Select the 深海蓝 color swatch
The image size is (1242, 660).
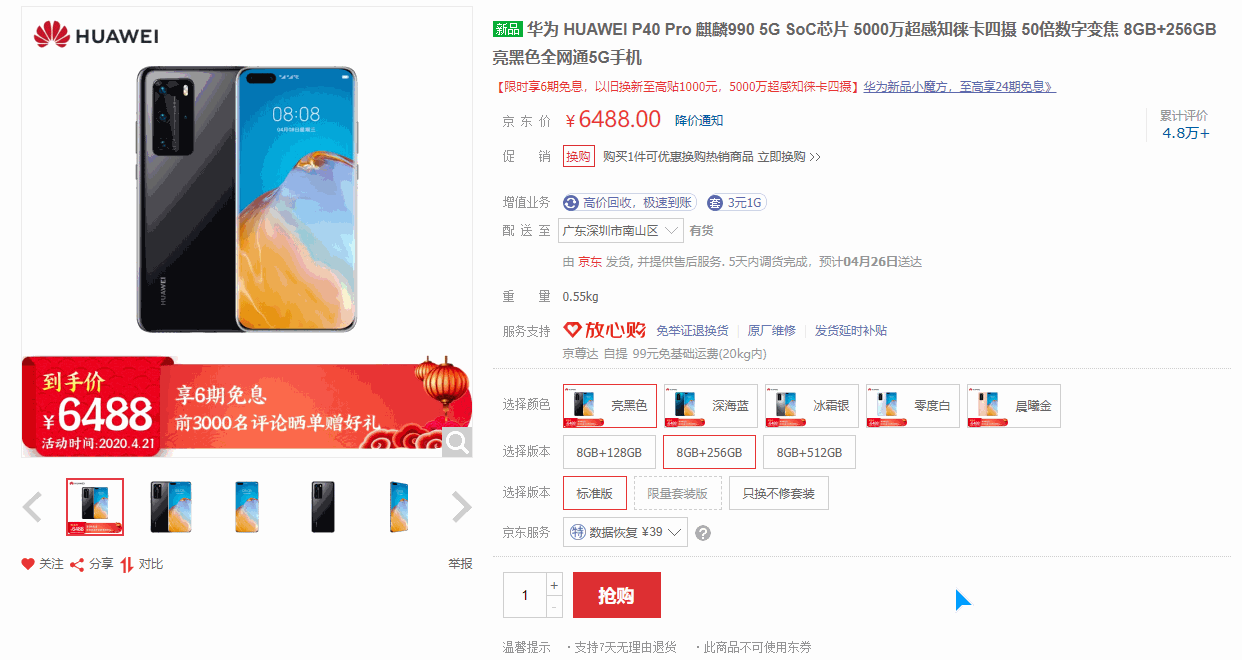pos(710,406)
